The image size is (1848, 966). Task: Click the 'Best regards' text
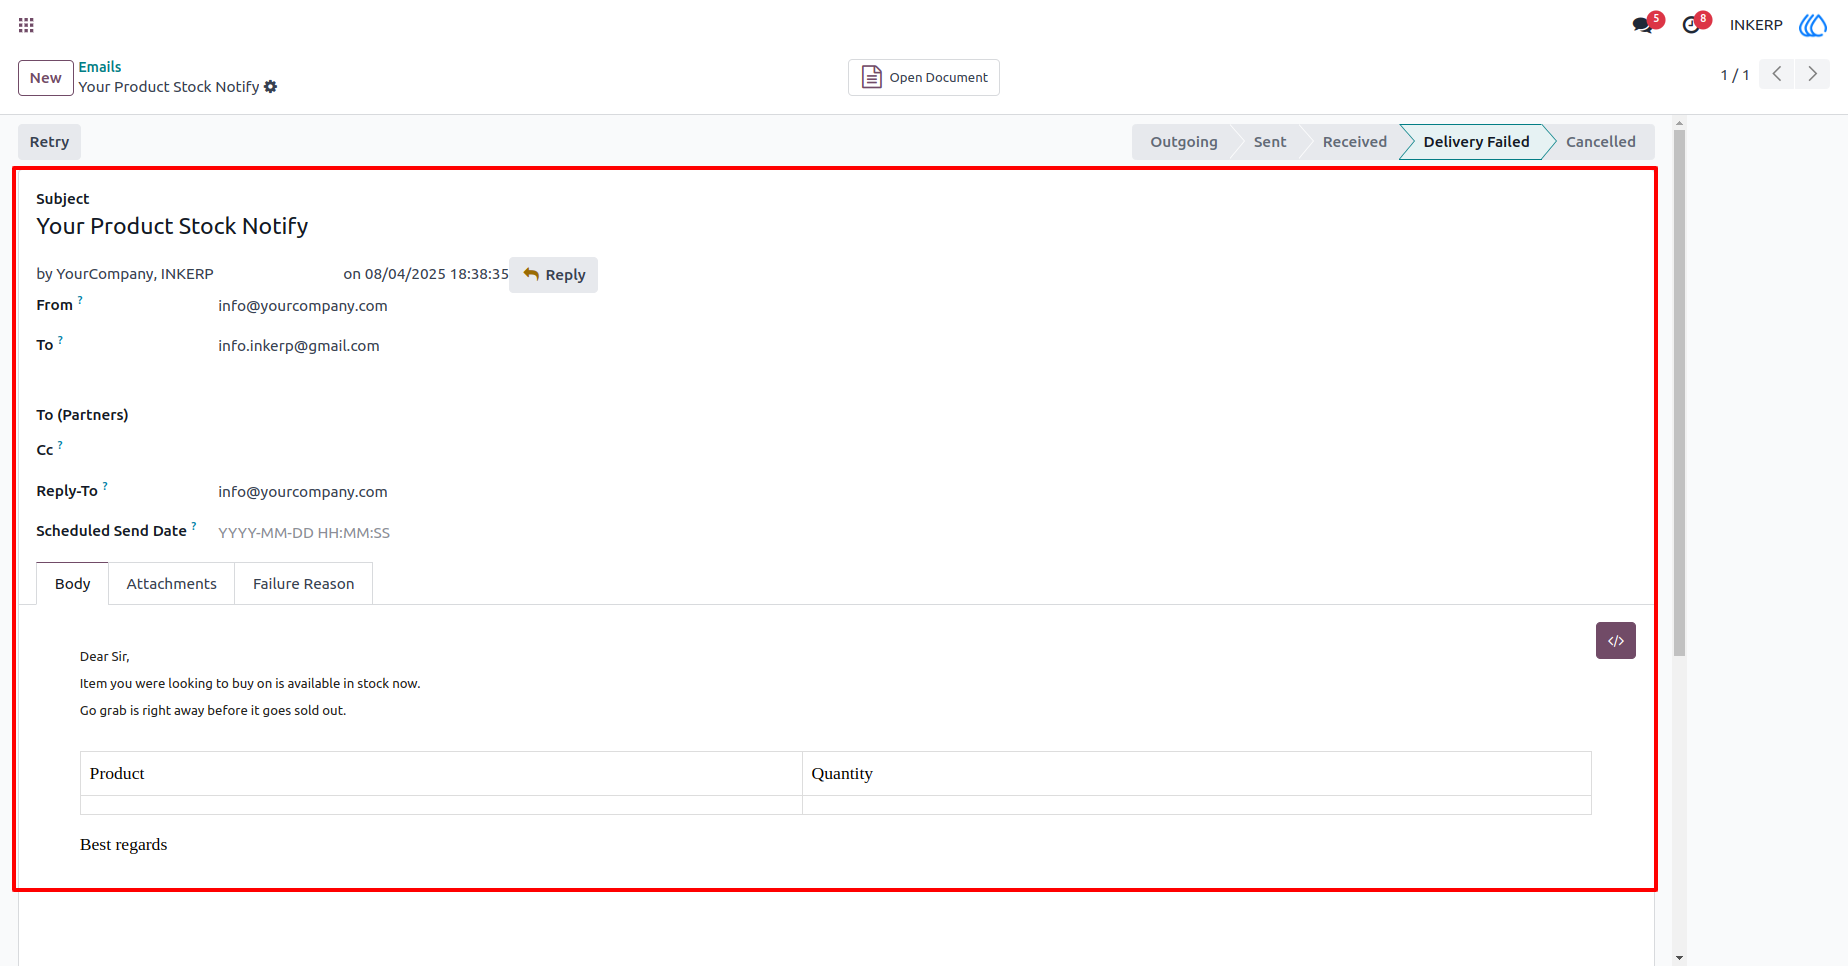pyautogui.click(x=124, y=845)
